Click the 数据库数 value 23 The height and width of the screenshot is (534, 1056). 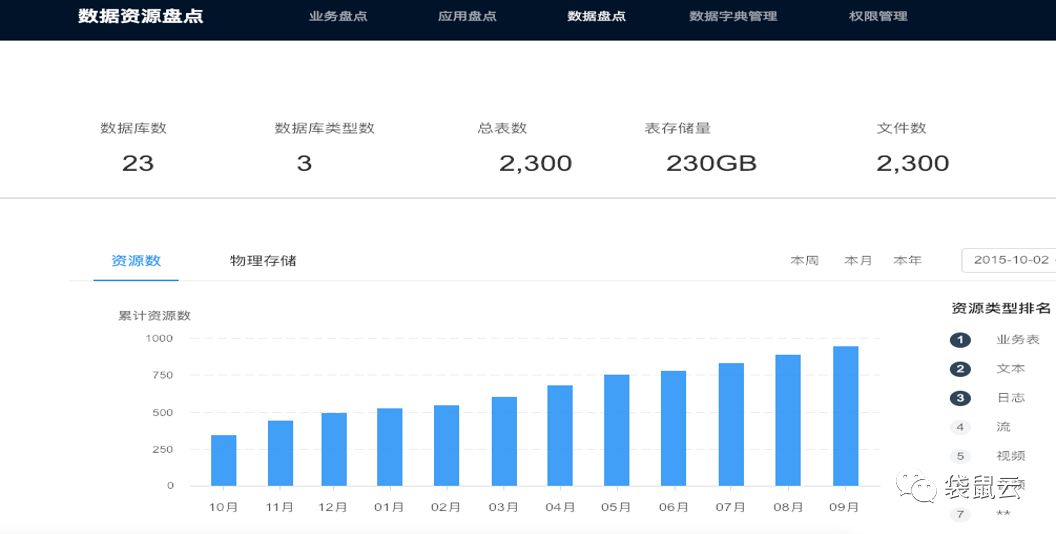(138, 163)
